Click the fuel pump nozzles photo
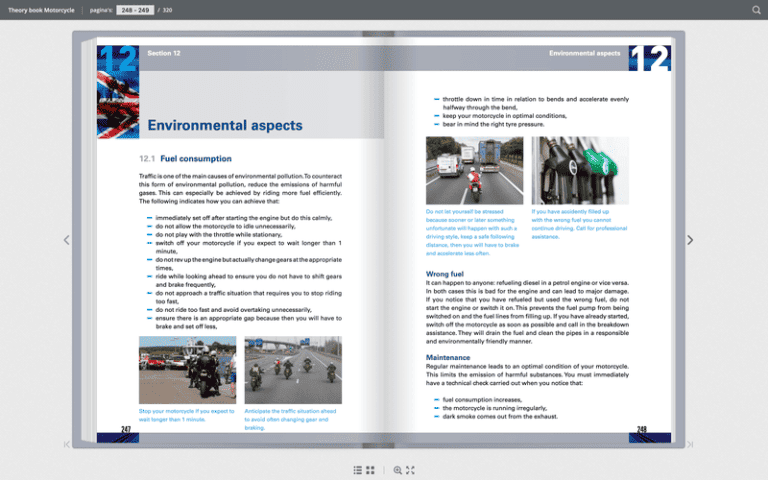Screen dimensions: 768x480 point(579,170)
